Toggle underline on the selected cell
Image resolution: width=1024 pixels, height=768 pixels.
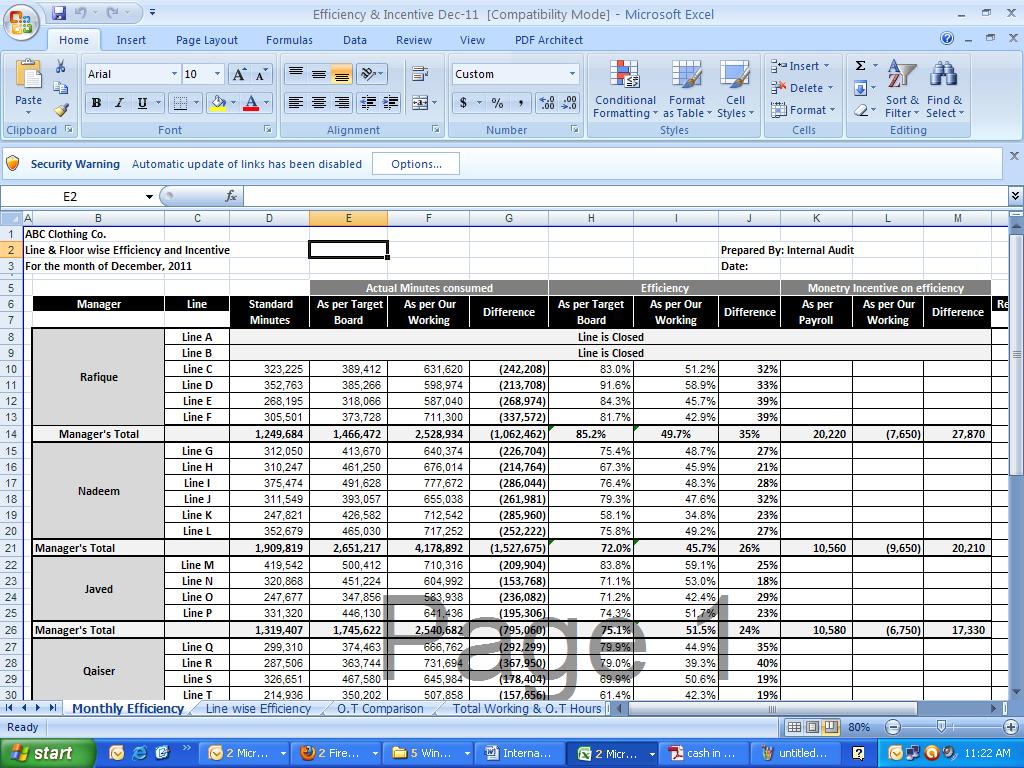coord(142,101)
